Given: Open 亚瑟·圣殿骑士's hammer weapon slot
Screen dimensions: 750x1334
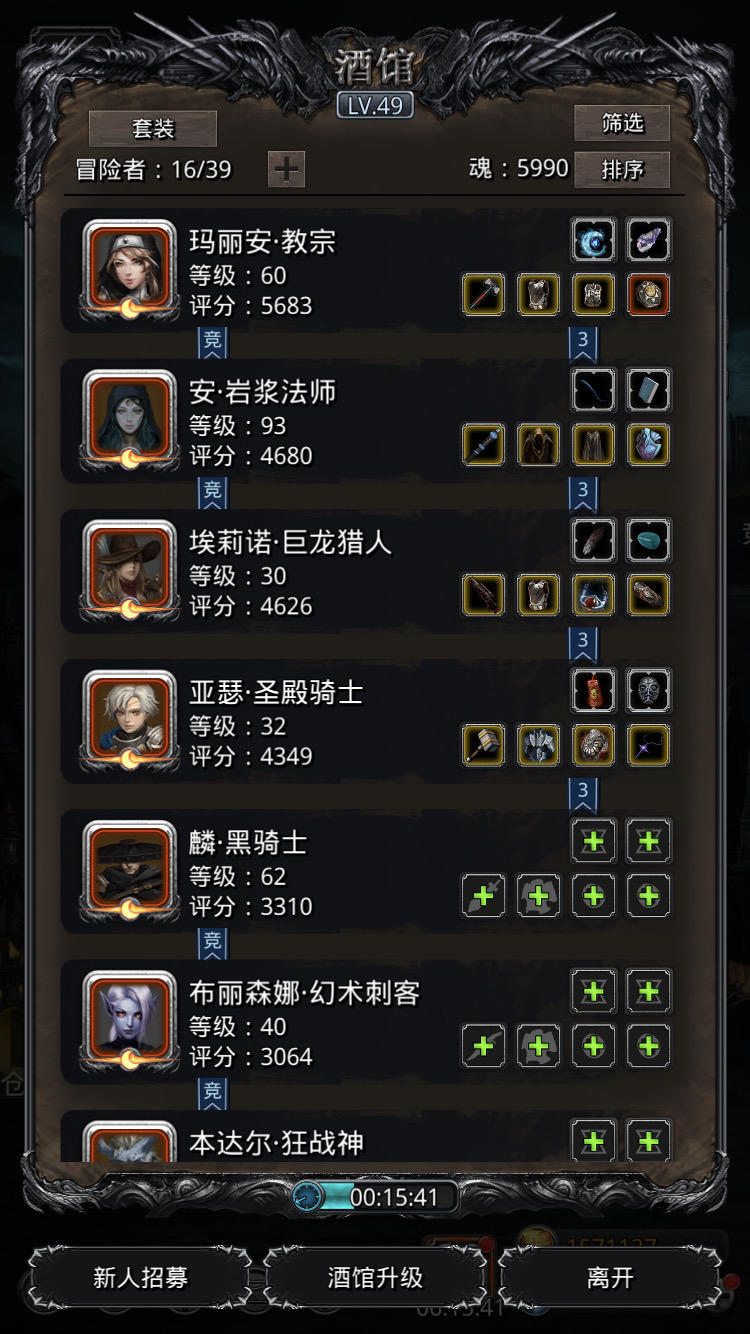Looking at the screenshot, I should pos(484,745).
